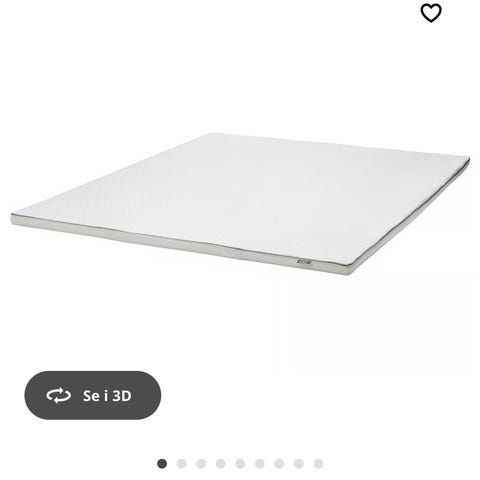
Task: Select the first dark carousel dot
Action: coord(162,464)
